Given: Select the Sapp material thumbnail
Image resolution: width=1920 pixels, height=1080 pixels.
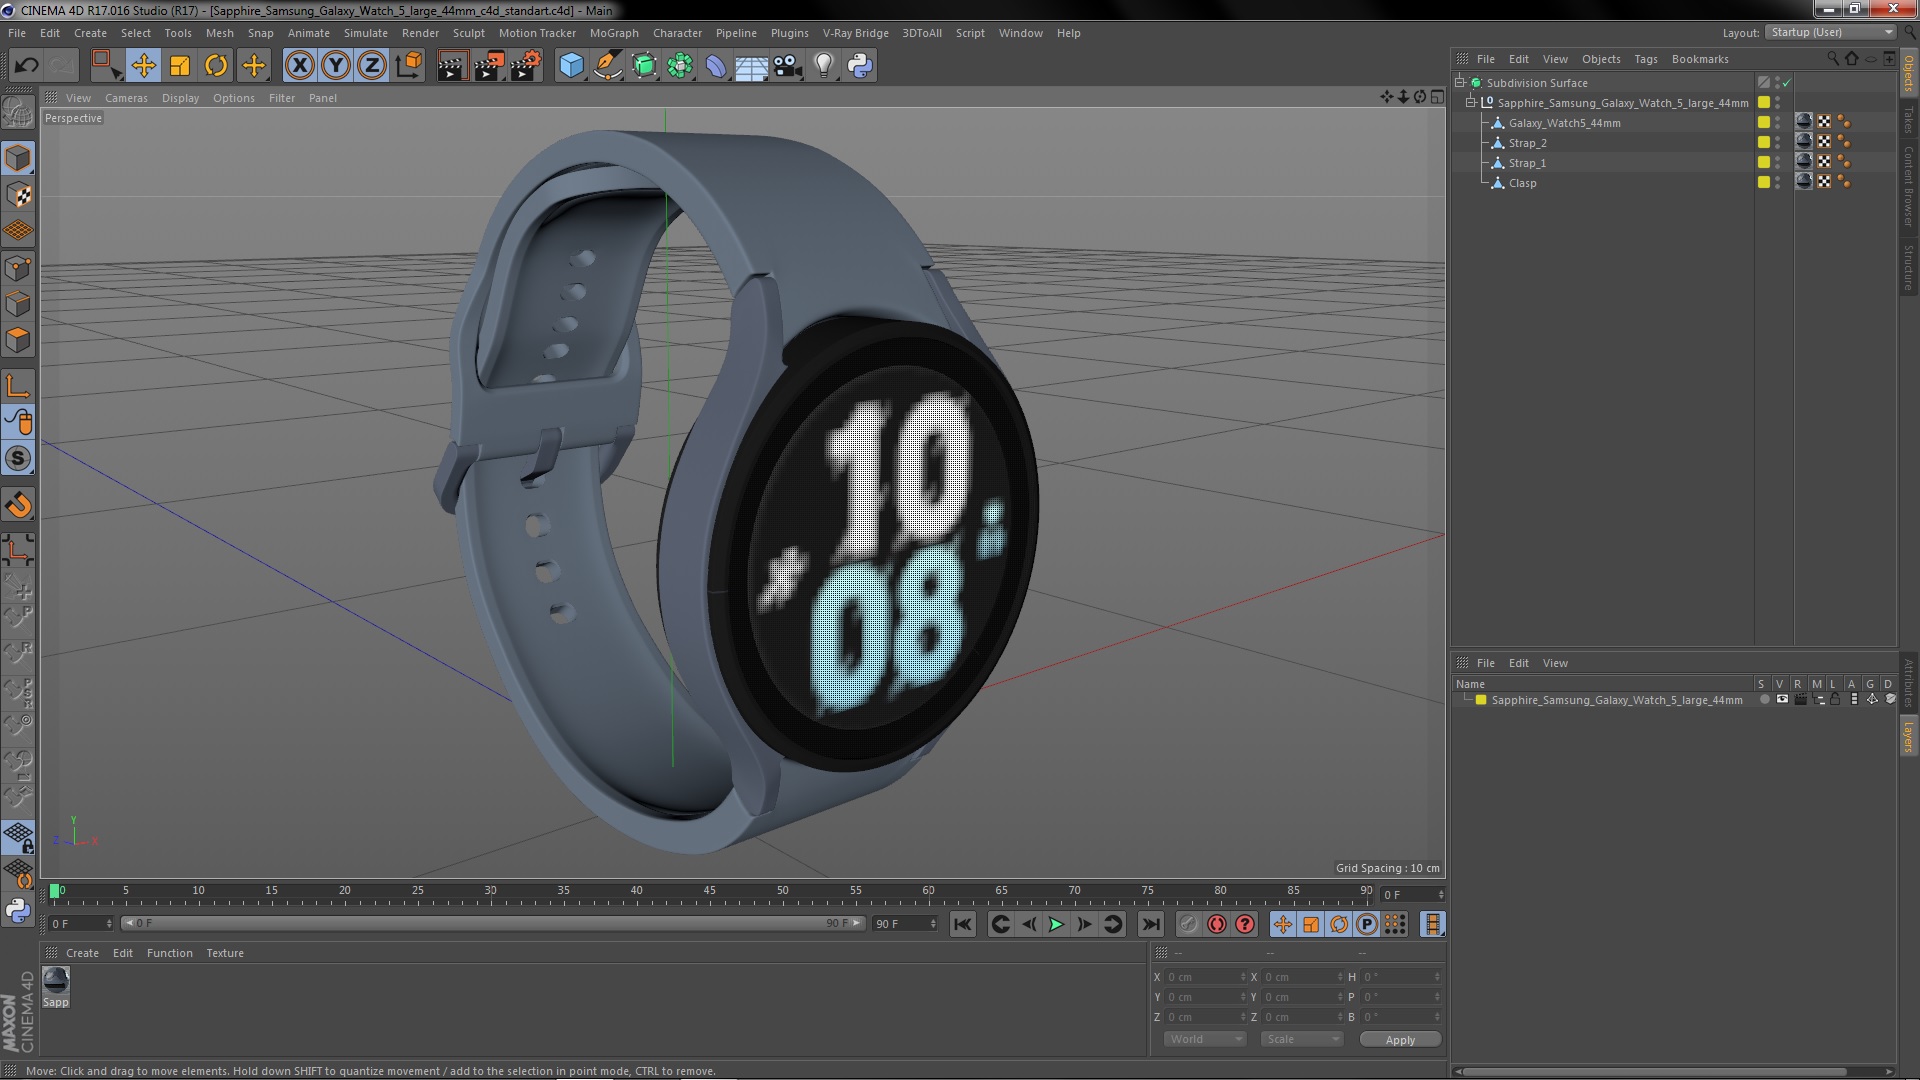Looking at the screenshot, I should point(56,981).
